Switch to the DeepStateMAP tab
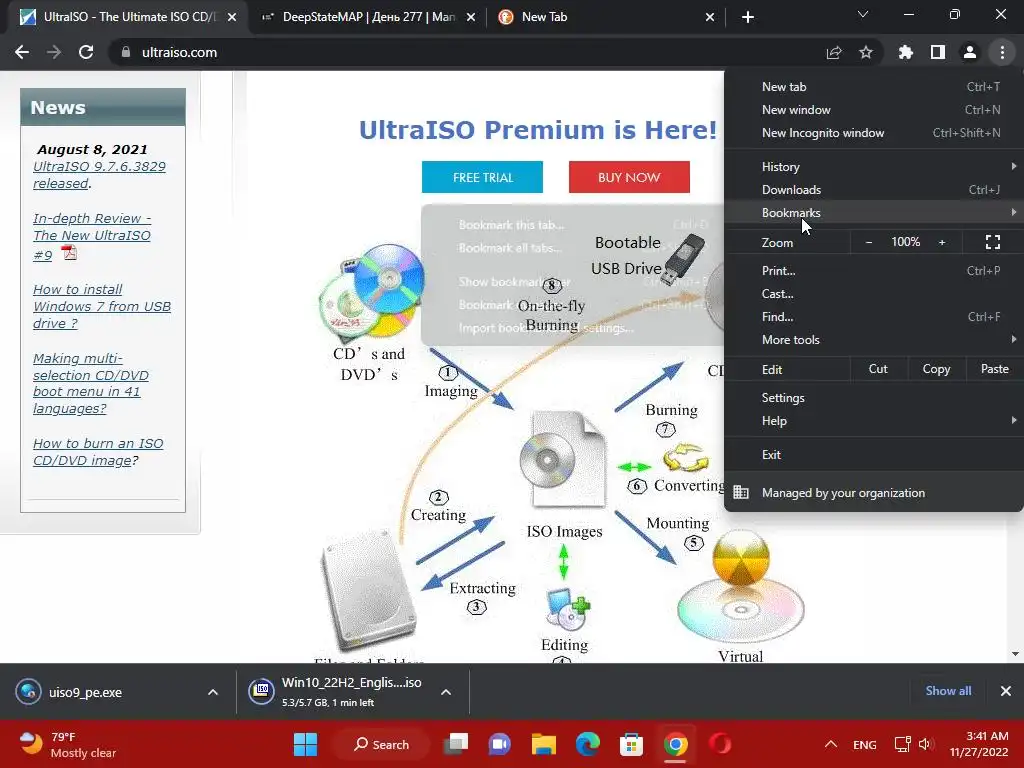Screen dimensions: 1024x768 pos(368,17)
